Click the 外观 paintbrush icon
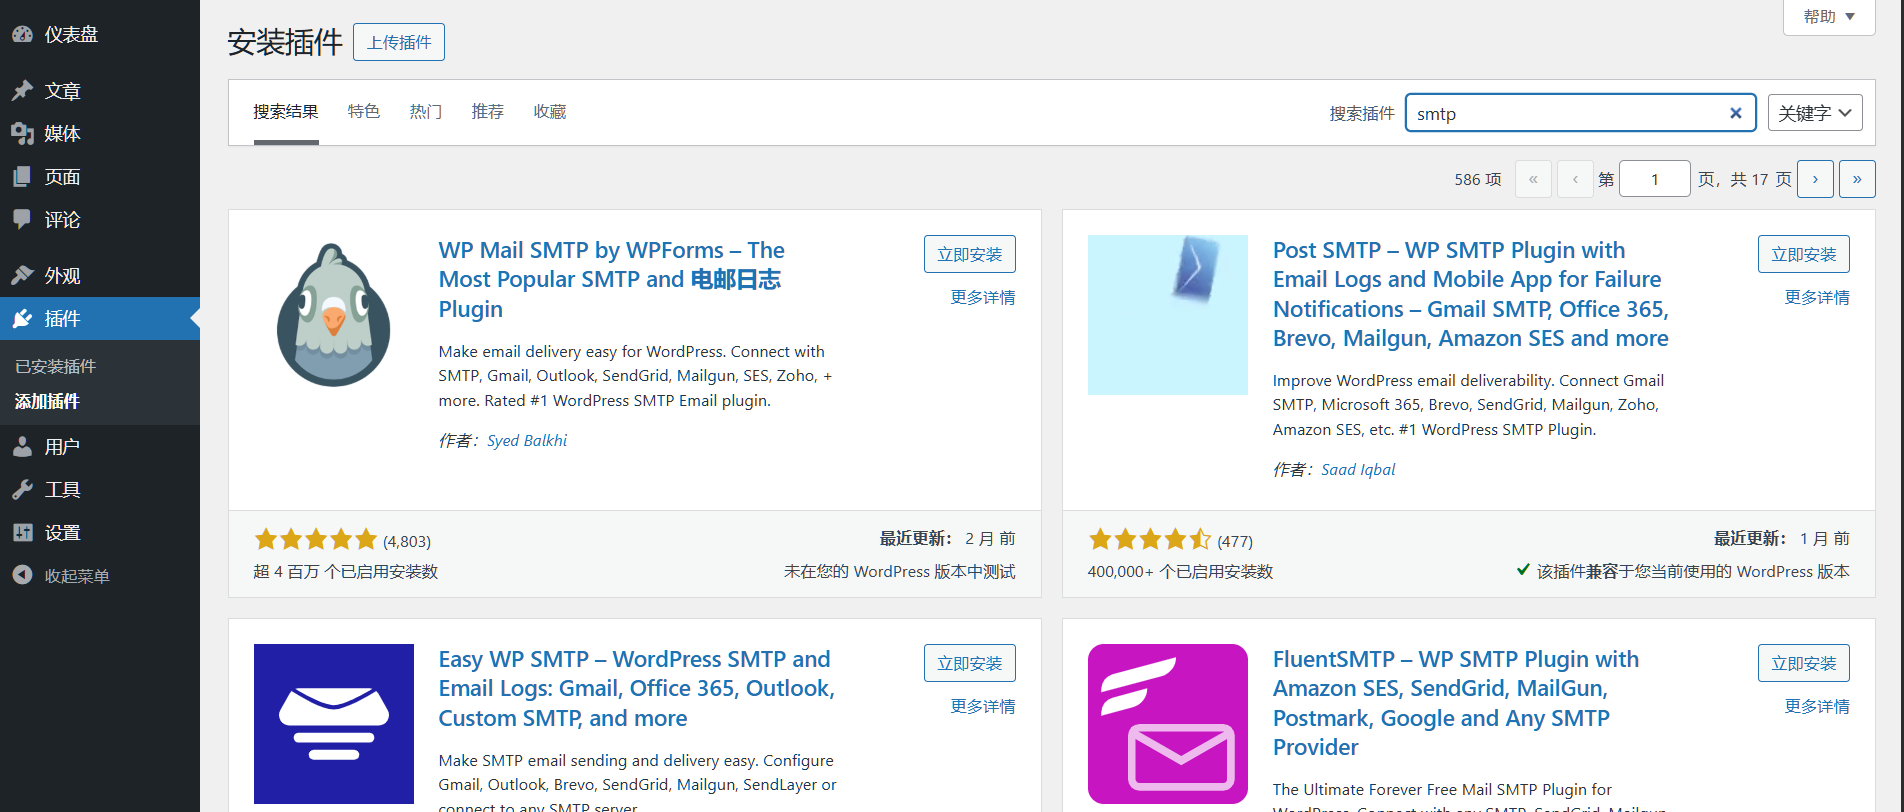The image size is (1904, 812). click(23, 276)
